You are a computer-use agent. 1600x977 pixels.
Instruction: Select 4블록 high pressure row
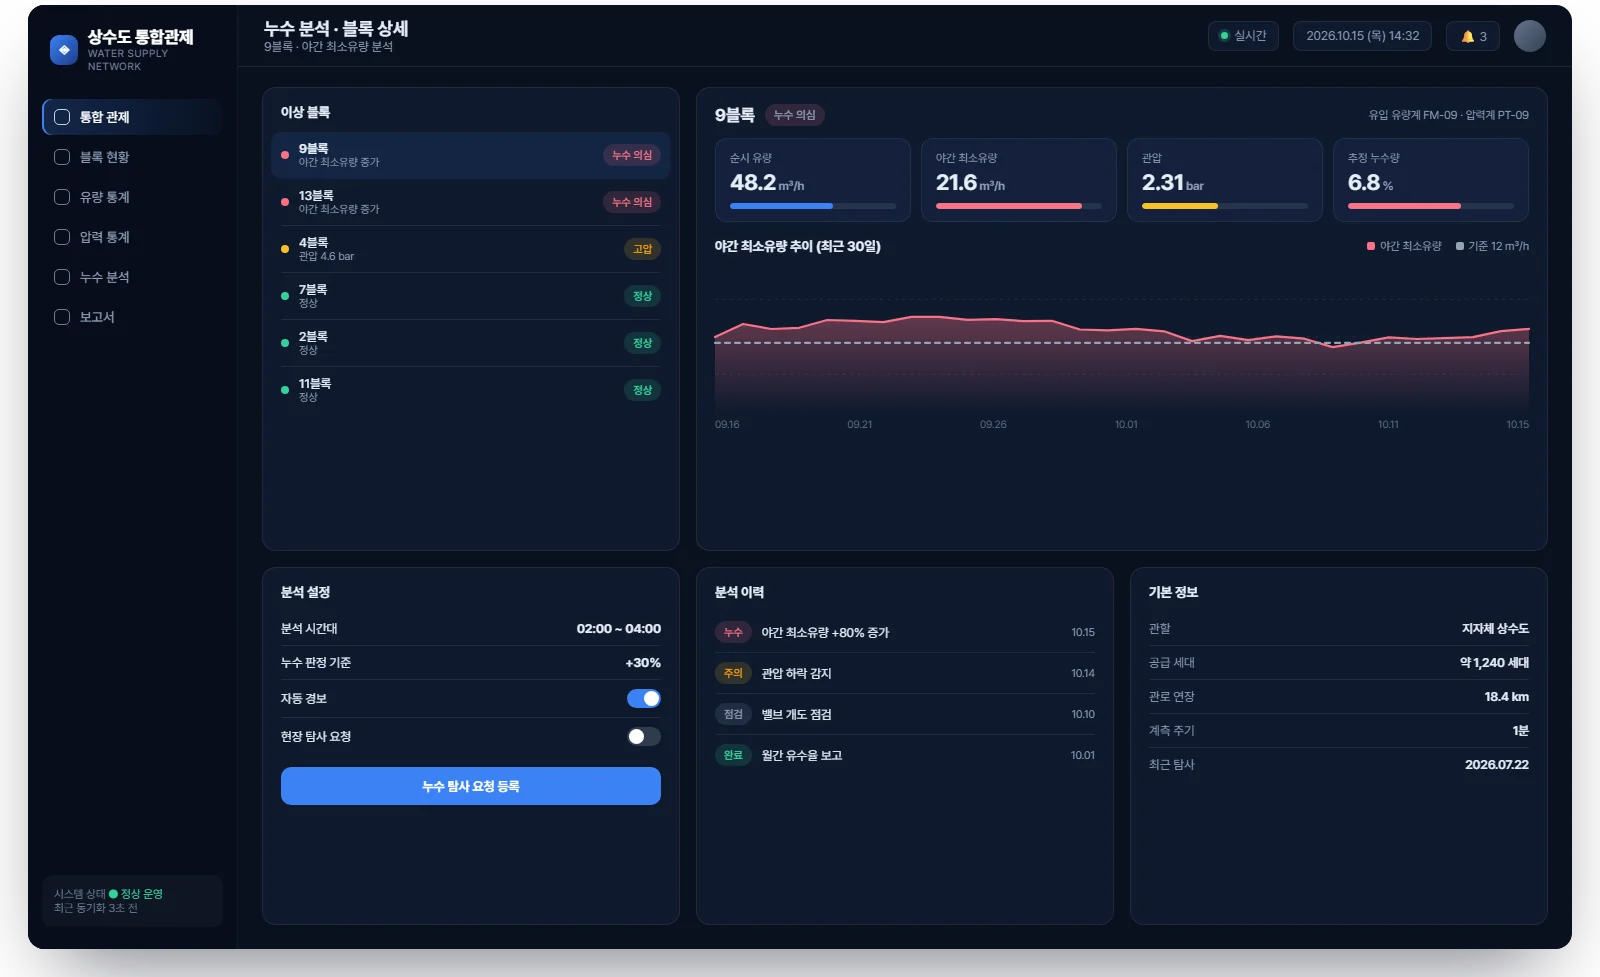pos(471,249)
